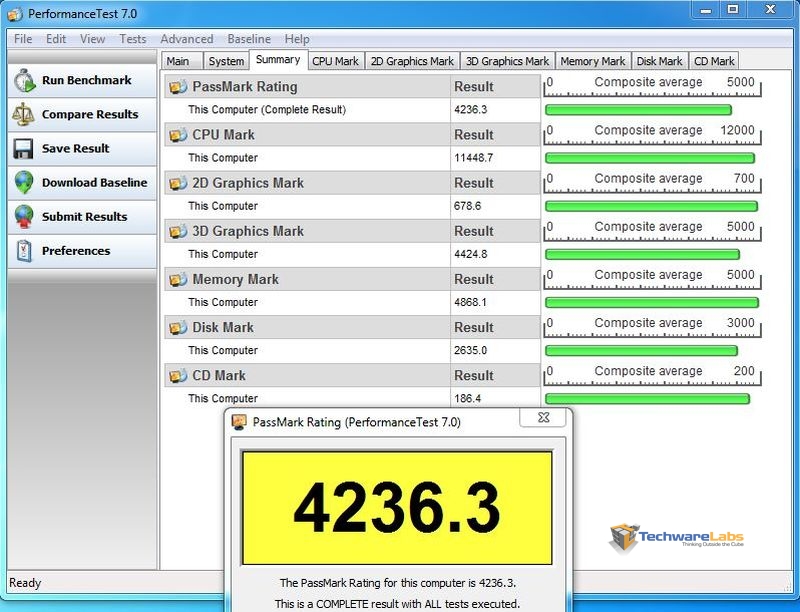Click the 2D Graphics Mark value 678.6
Image resolution: width=800 pixels, height=612 pixels.
pyautogui.click(x=467, y=206)
